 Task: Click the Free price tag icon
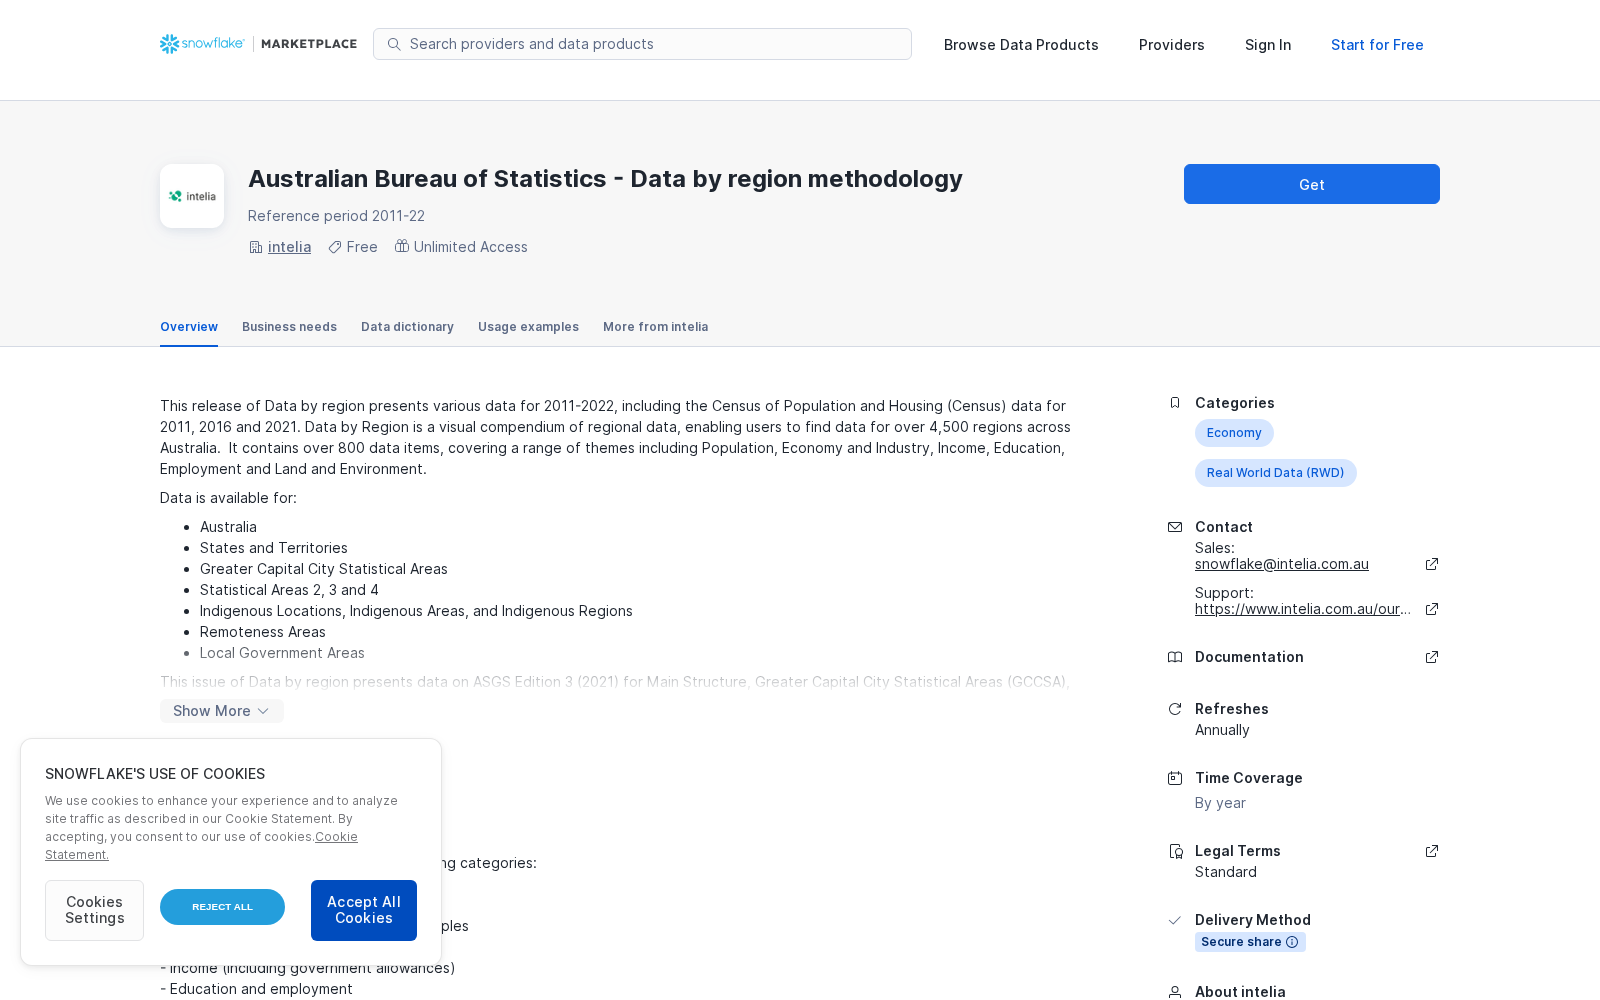[x=335, y=247]
